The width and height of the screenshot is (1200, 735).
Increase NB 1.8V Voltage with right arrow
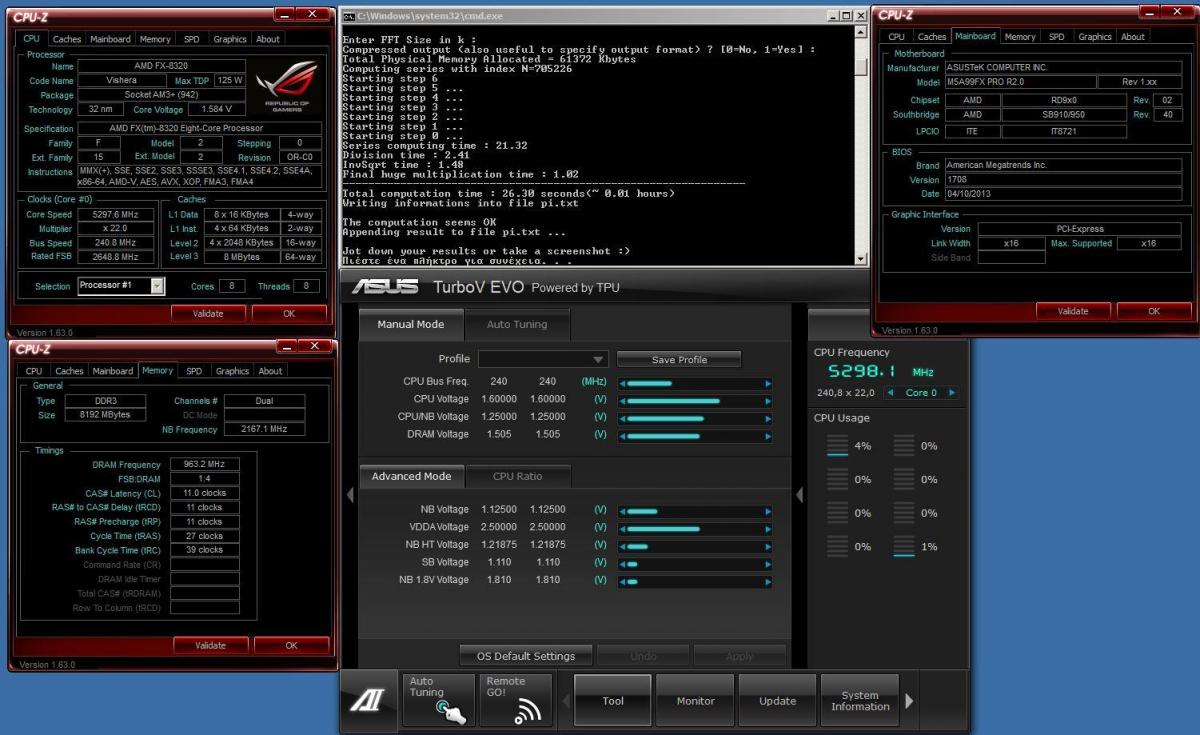click(x=768, y=581)
